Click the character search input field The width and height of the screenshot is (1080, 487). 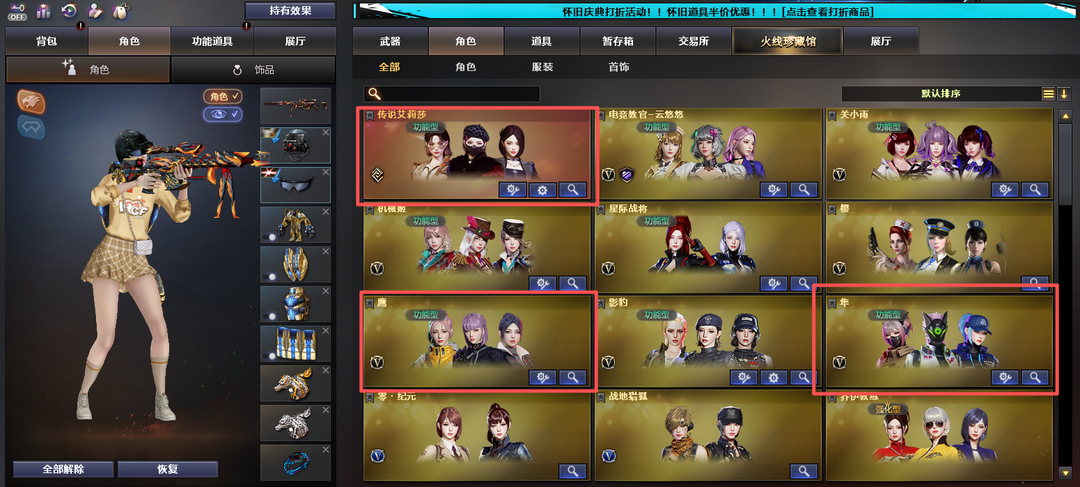pos(453,94)
